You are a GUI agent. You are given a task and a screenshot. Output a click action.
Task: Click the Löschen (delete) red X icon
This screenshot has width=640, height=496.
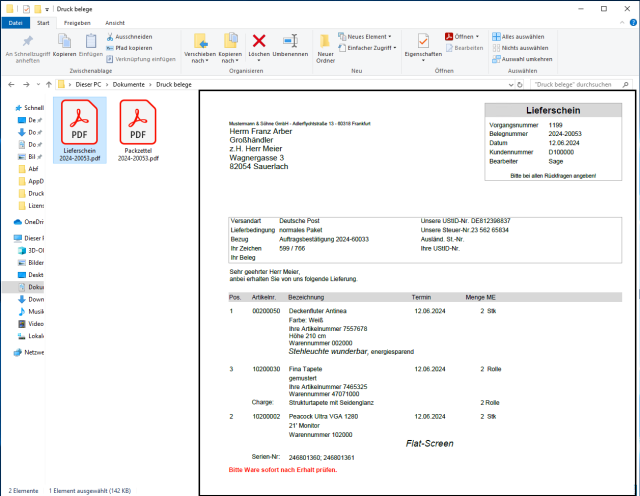click(259, 41)
